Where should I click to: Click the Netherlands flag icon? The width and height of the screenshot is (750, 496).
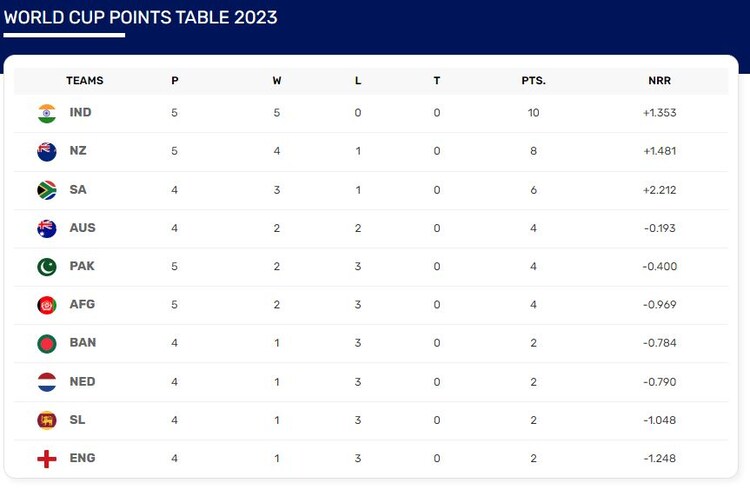[x=47, y=381]
